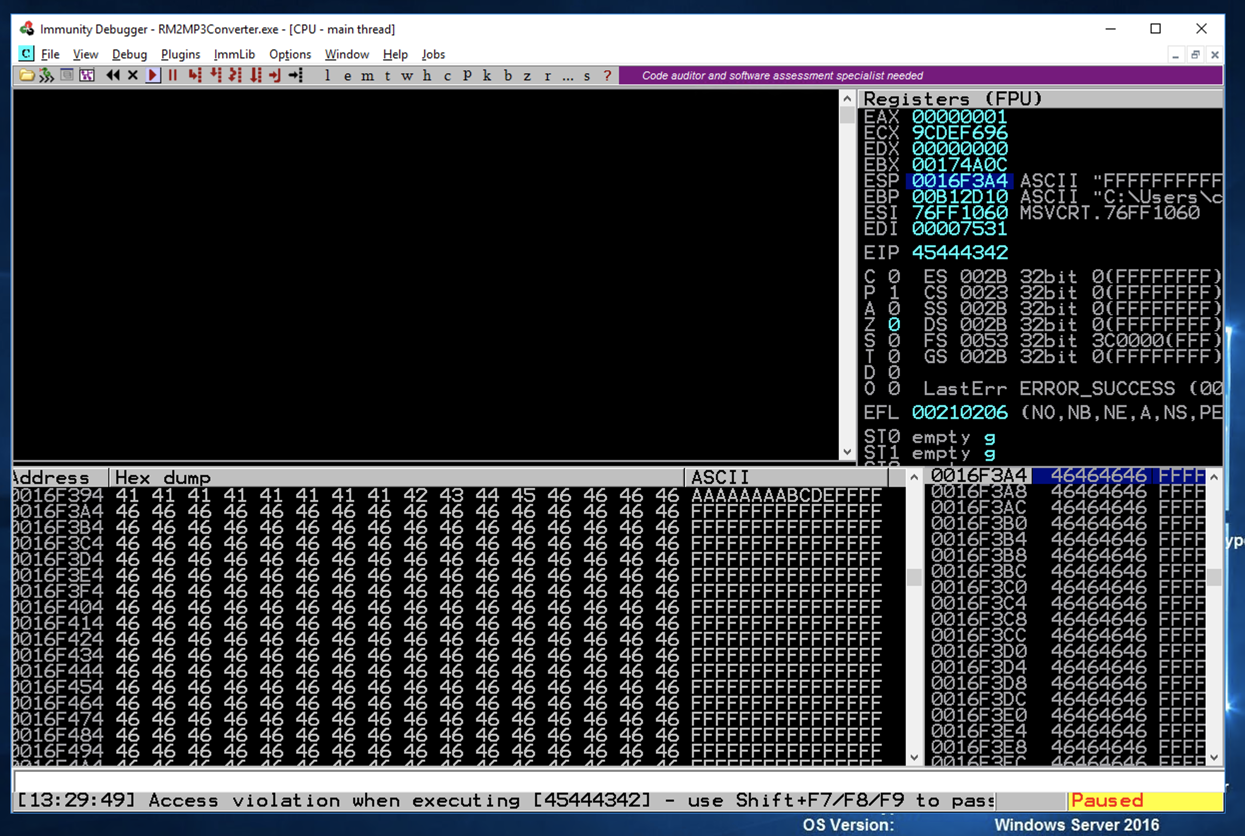Click the Close program X toolbar icon
The height and width of the screenshot is (836, 1245).
(x=132, y=76)
